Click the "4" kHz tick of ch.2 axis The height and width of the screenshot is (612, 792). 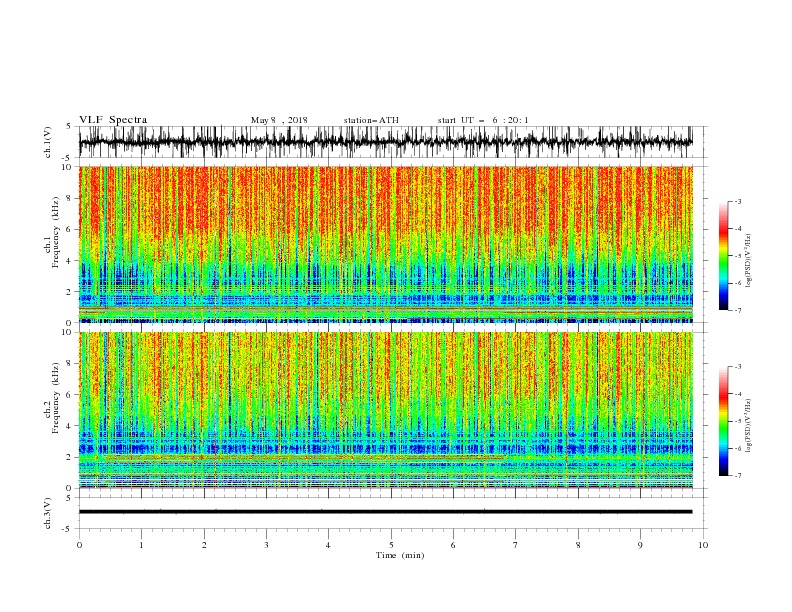(70, 426)
